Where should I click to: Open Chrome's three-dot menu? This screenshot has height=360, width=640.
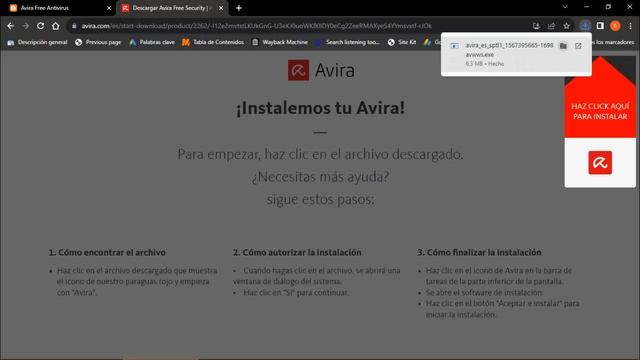pos(631,26)
